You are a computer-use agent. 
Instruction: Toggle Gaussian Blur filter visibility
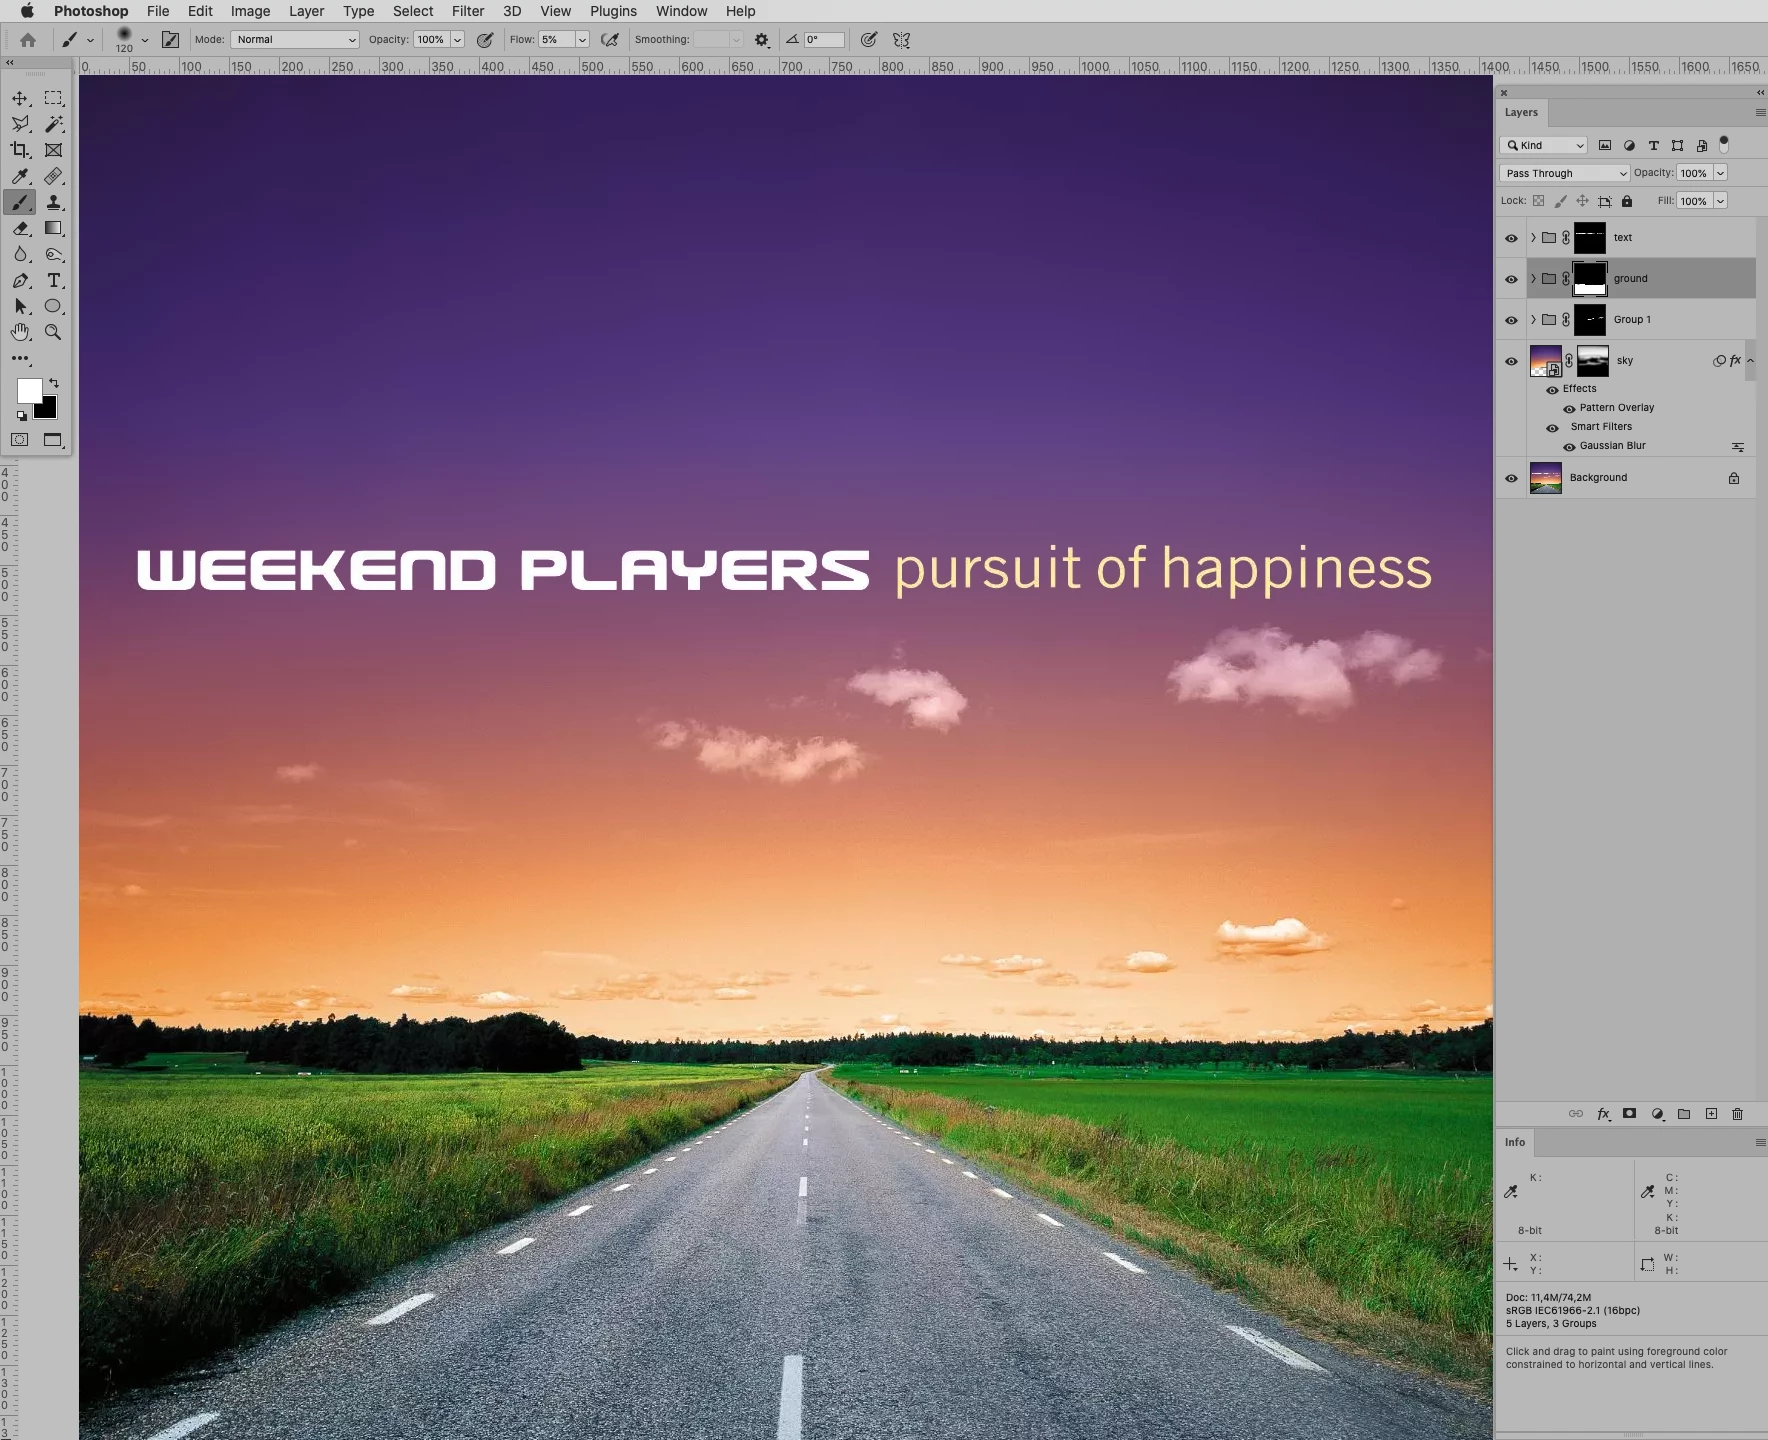(x=1569, y=446)
